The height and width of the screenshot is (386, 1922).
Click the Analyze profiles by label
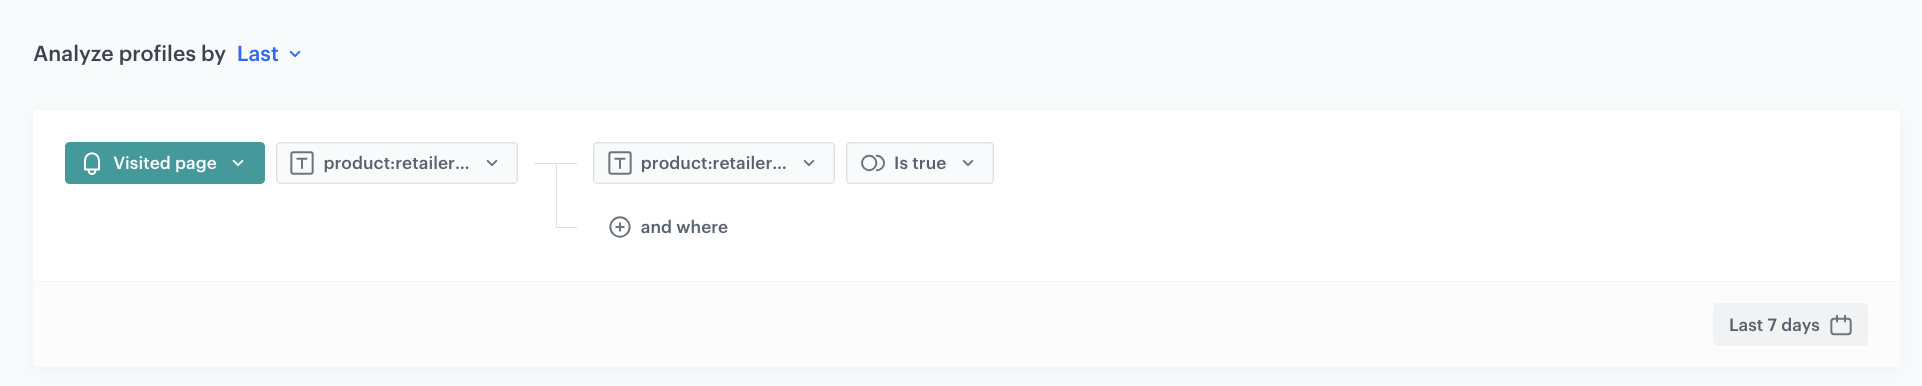pyautogui.click(x=130, y=54)
